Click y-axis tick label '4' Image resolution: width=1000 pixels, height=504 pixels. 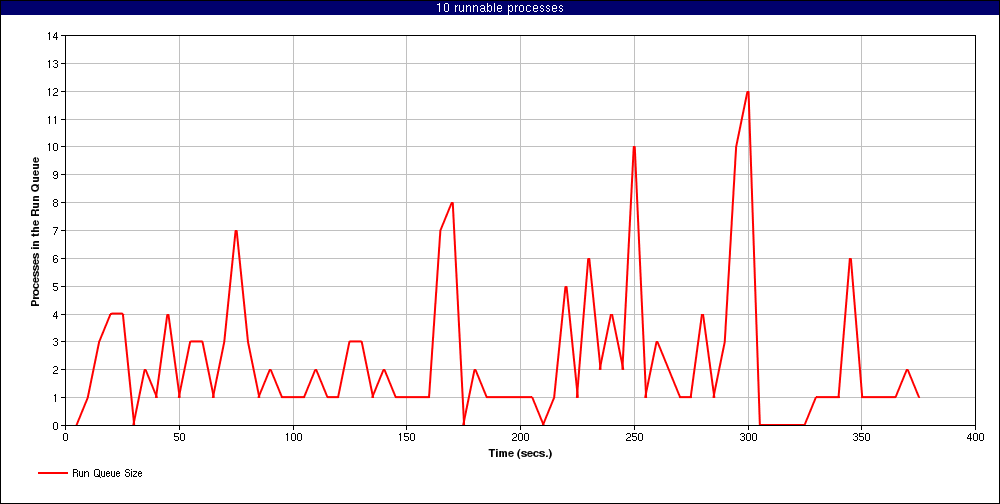point(55,314)
